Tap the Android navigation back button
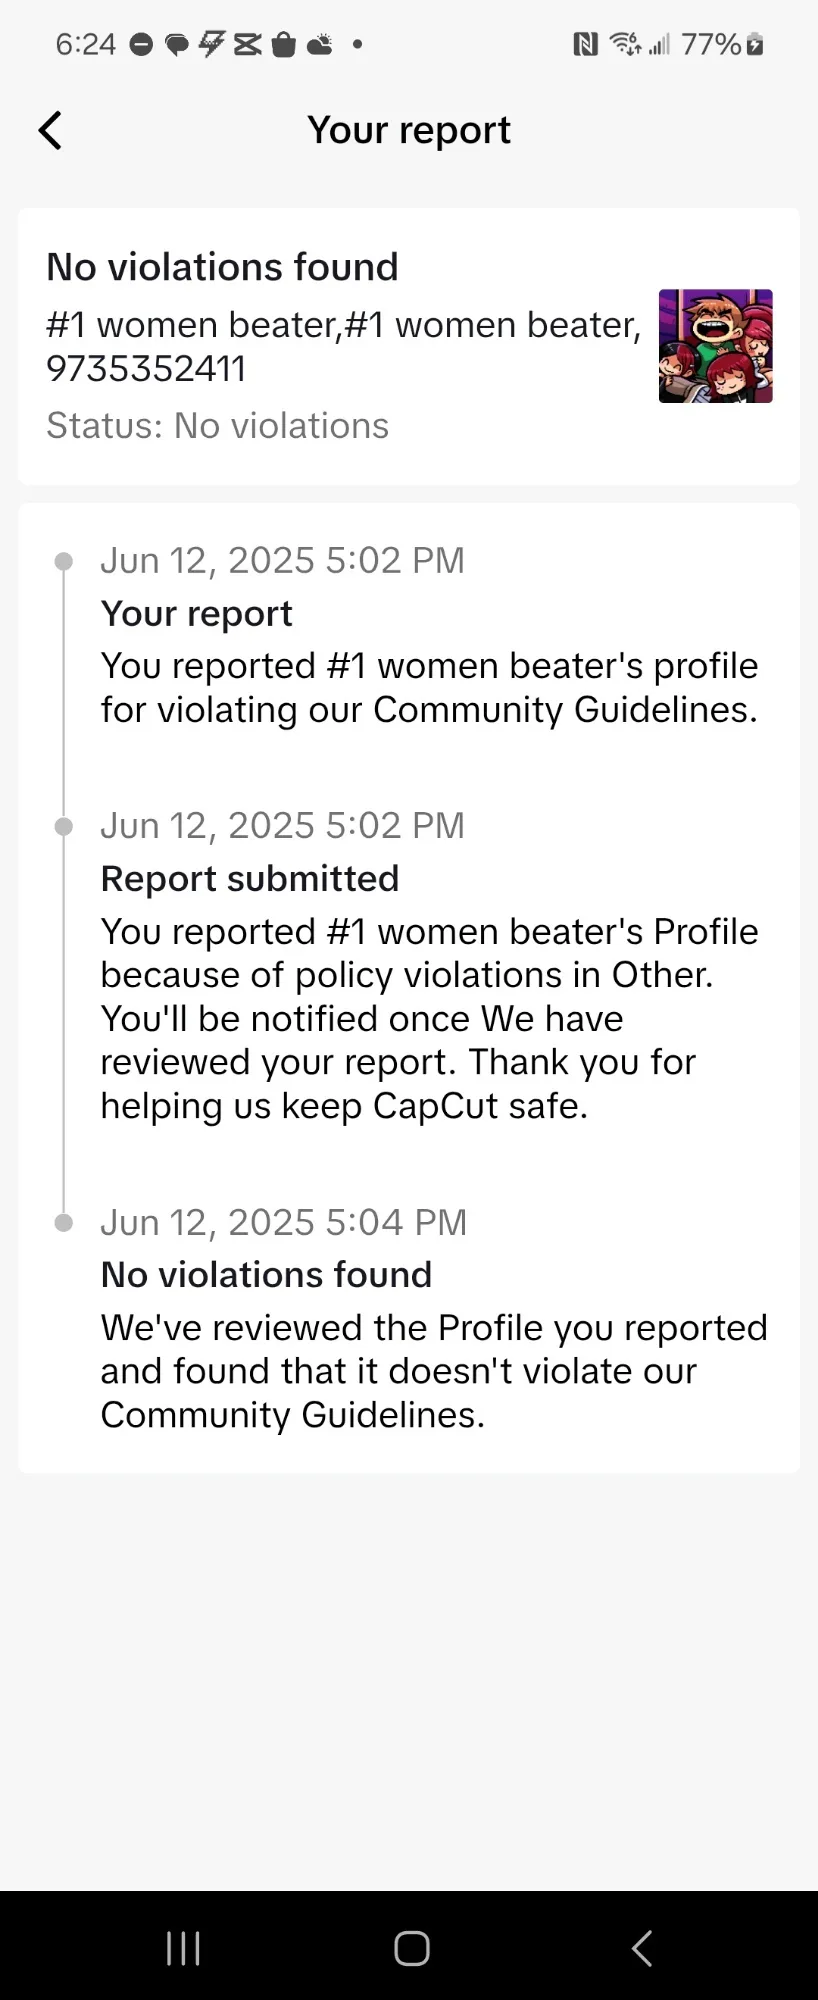Screen dimensions: 818x2000 tap(642, 1948)
